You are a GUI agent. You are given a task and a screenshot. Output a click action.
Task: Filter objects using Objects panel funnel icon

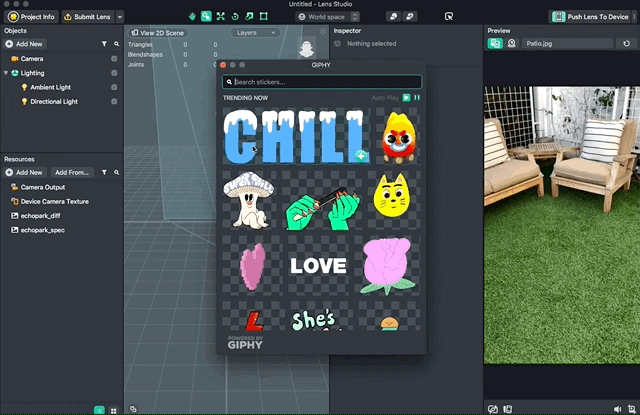pyautogui.click(x=104, y=44)
